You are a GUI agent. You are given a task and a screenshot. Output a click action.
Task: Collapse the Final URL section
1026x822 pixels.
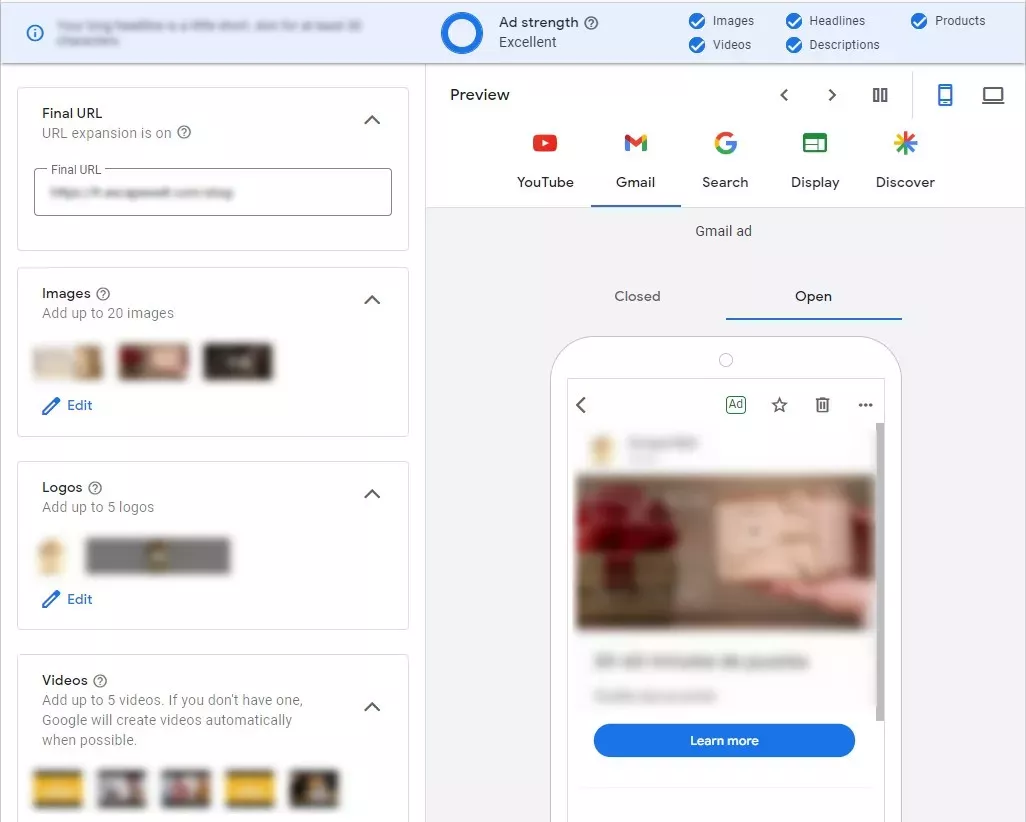click(372, 120)
